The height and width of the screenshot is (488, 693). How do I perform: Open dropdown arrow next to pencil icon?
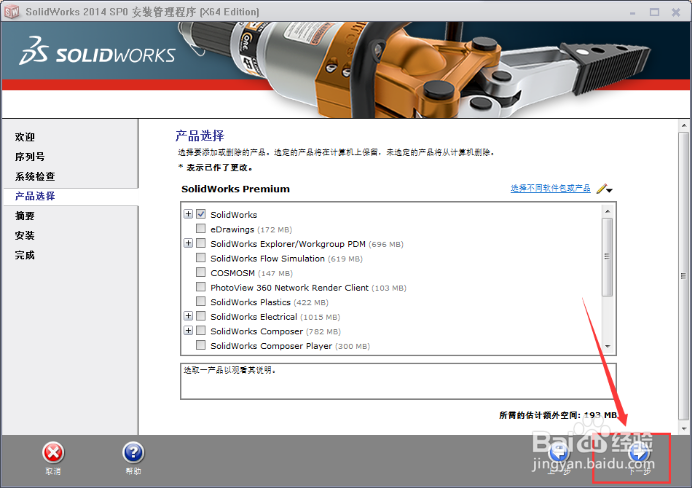610,191
